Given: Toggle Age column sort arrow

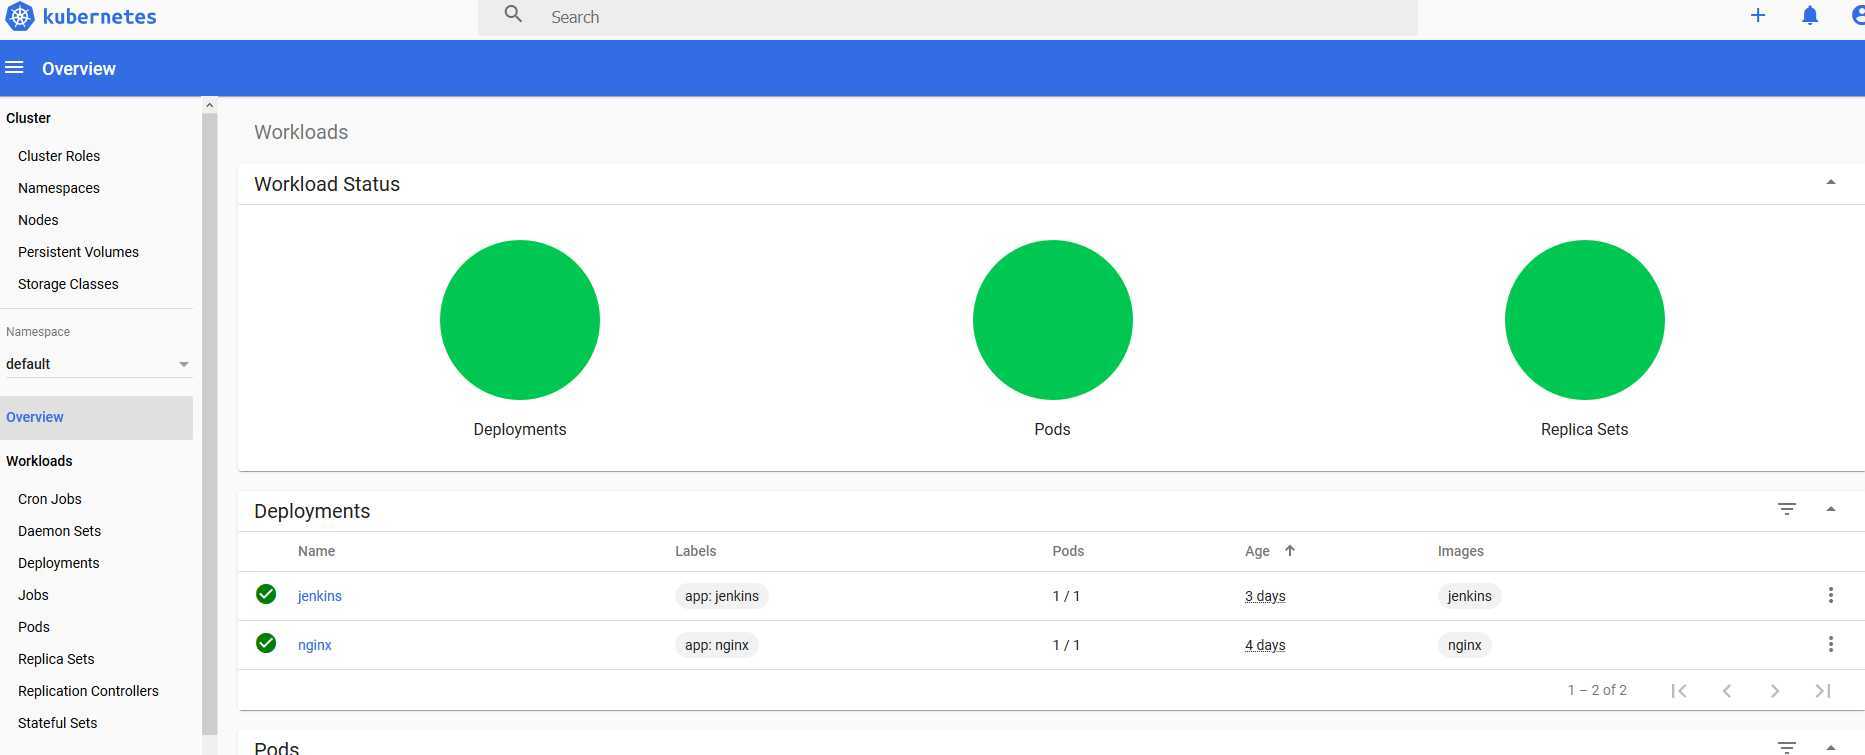Looking at the screenshot, I should pyautogui.click(x=1289, y=551).
